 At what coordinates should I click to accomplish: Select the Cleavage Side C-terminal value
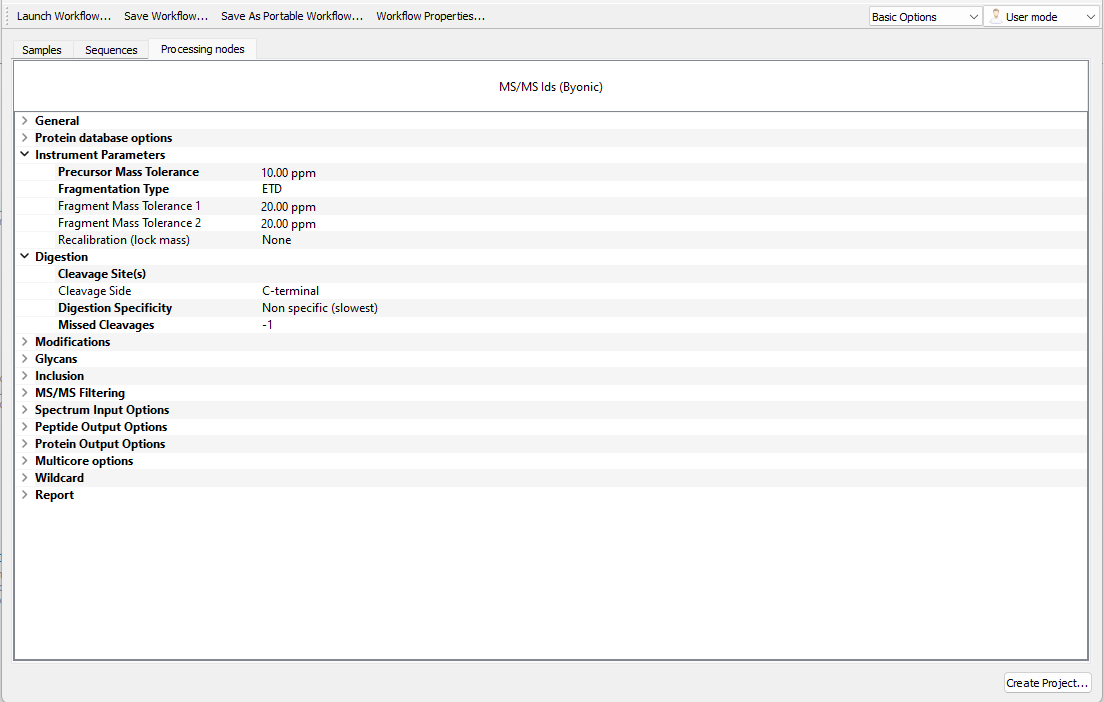[x=290, y=291]
